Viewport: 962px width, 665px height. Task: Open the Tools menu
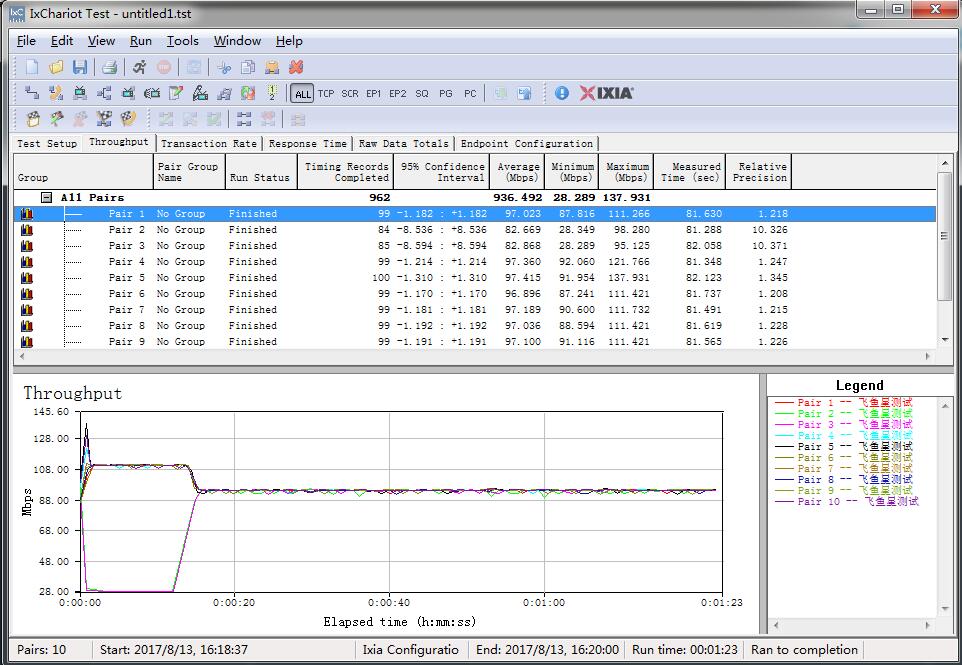pos(182,41)
